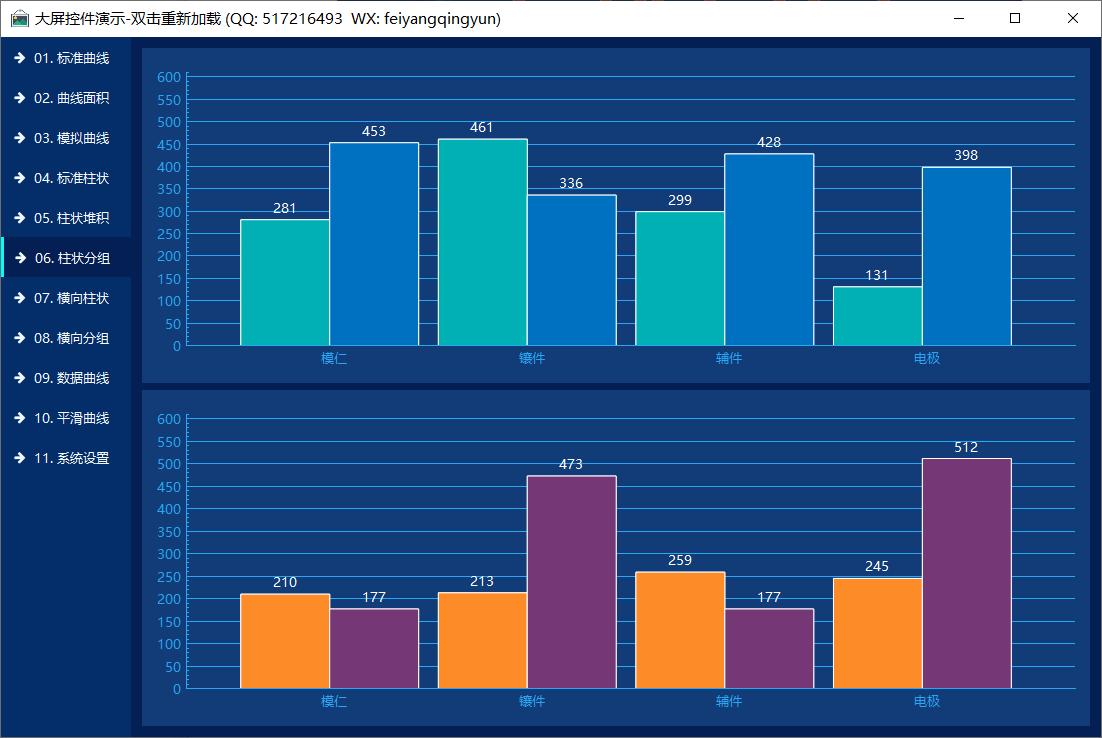Click the 电极 axis label in bottom chart
1102x738 pixels.
coord(927,701)
